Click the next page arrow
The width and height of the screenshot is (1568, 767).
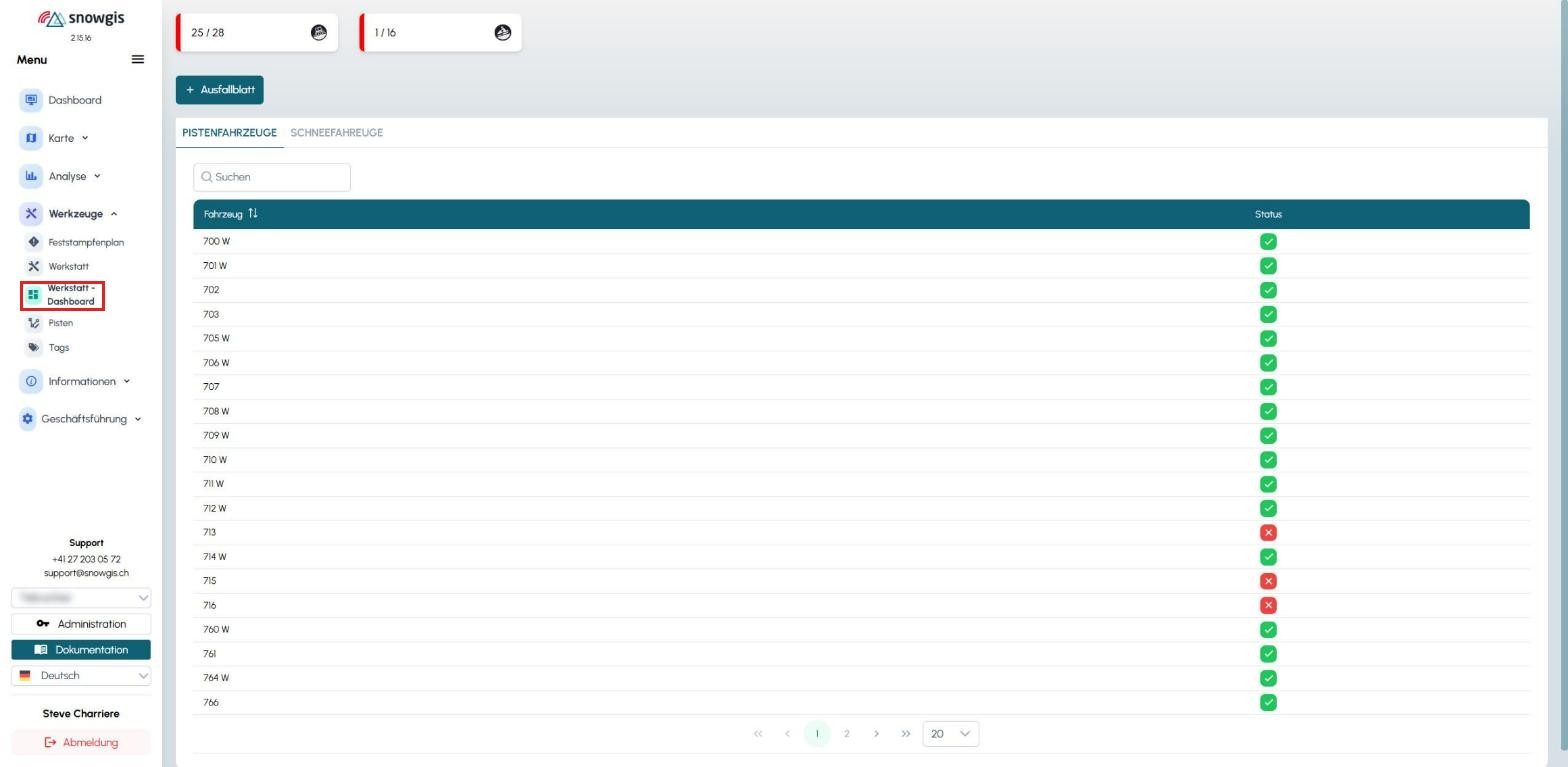pyautogui.click(x=876, y=734)
